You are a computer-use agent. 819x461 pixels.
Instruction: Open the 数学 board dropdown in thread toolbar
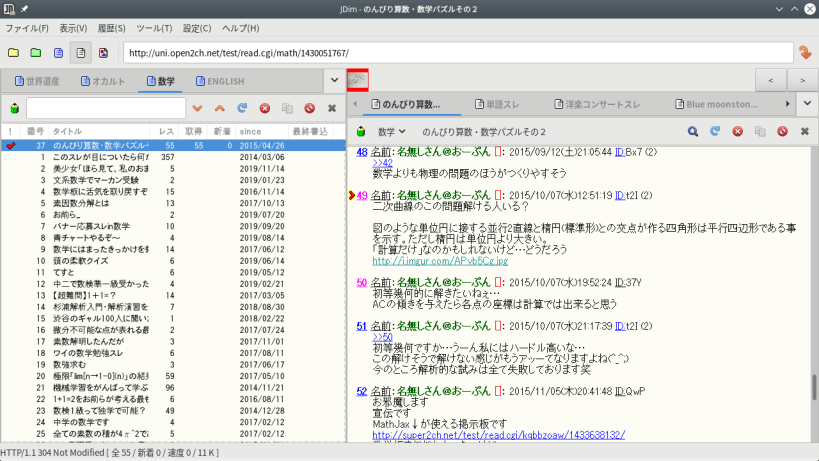pyautogui.click(x=392, y=132)
